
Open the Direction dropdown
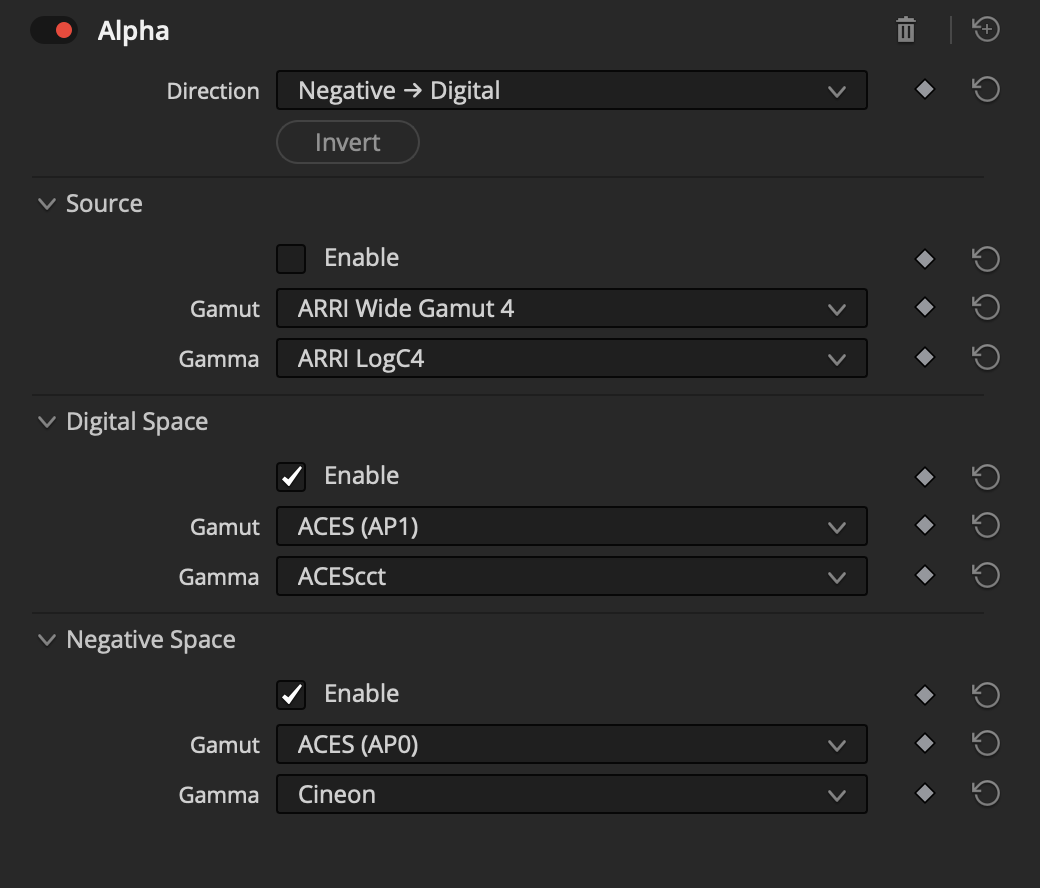click(x=571, y=89)
